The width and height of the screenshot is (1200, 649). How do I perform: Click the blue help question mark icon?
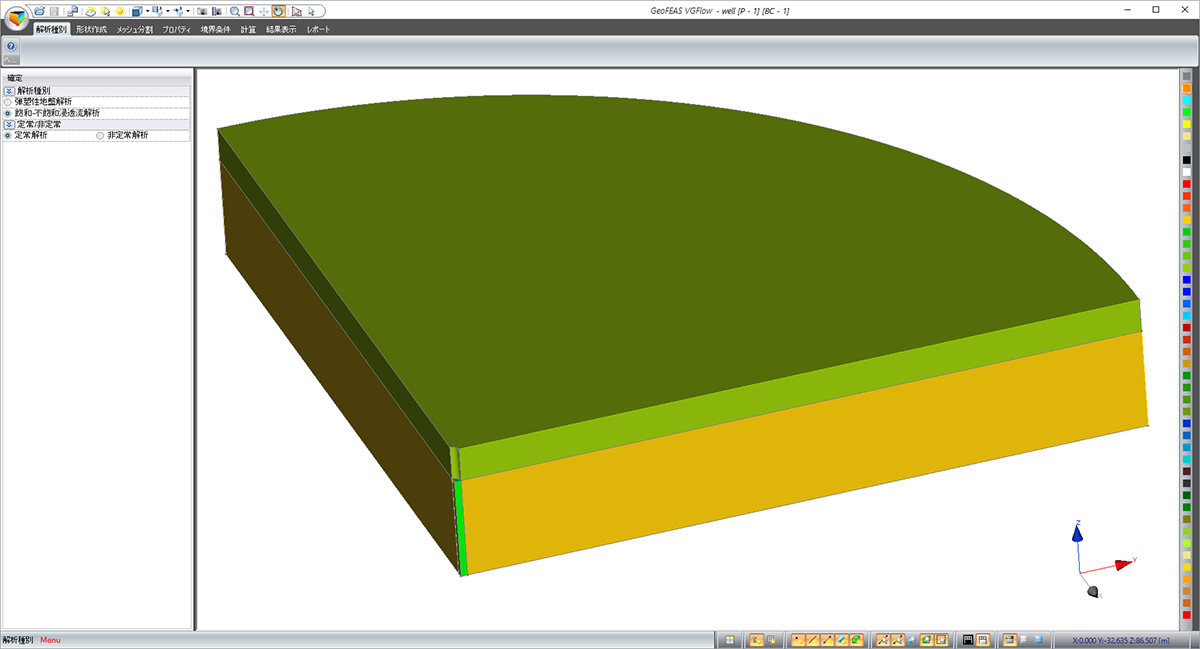point(11,46)
